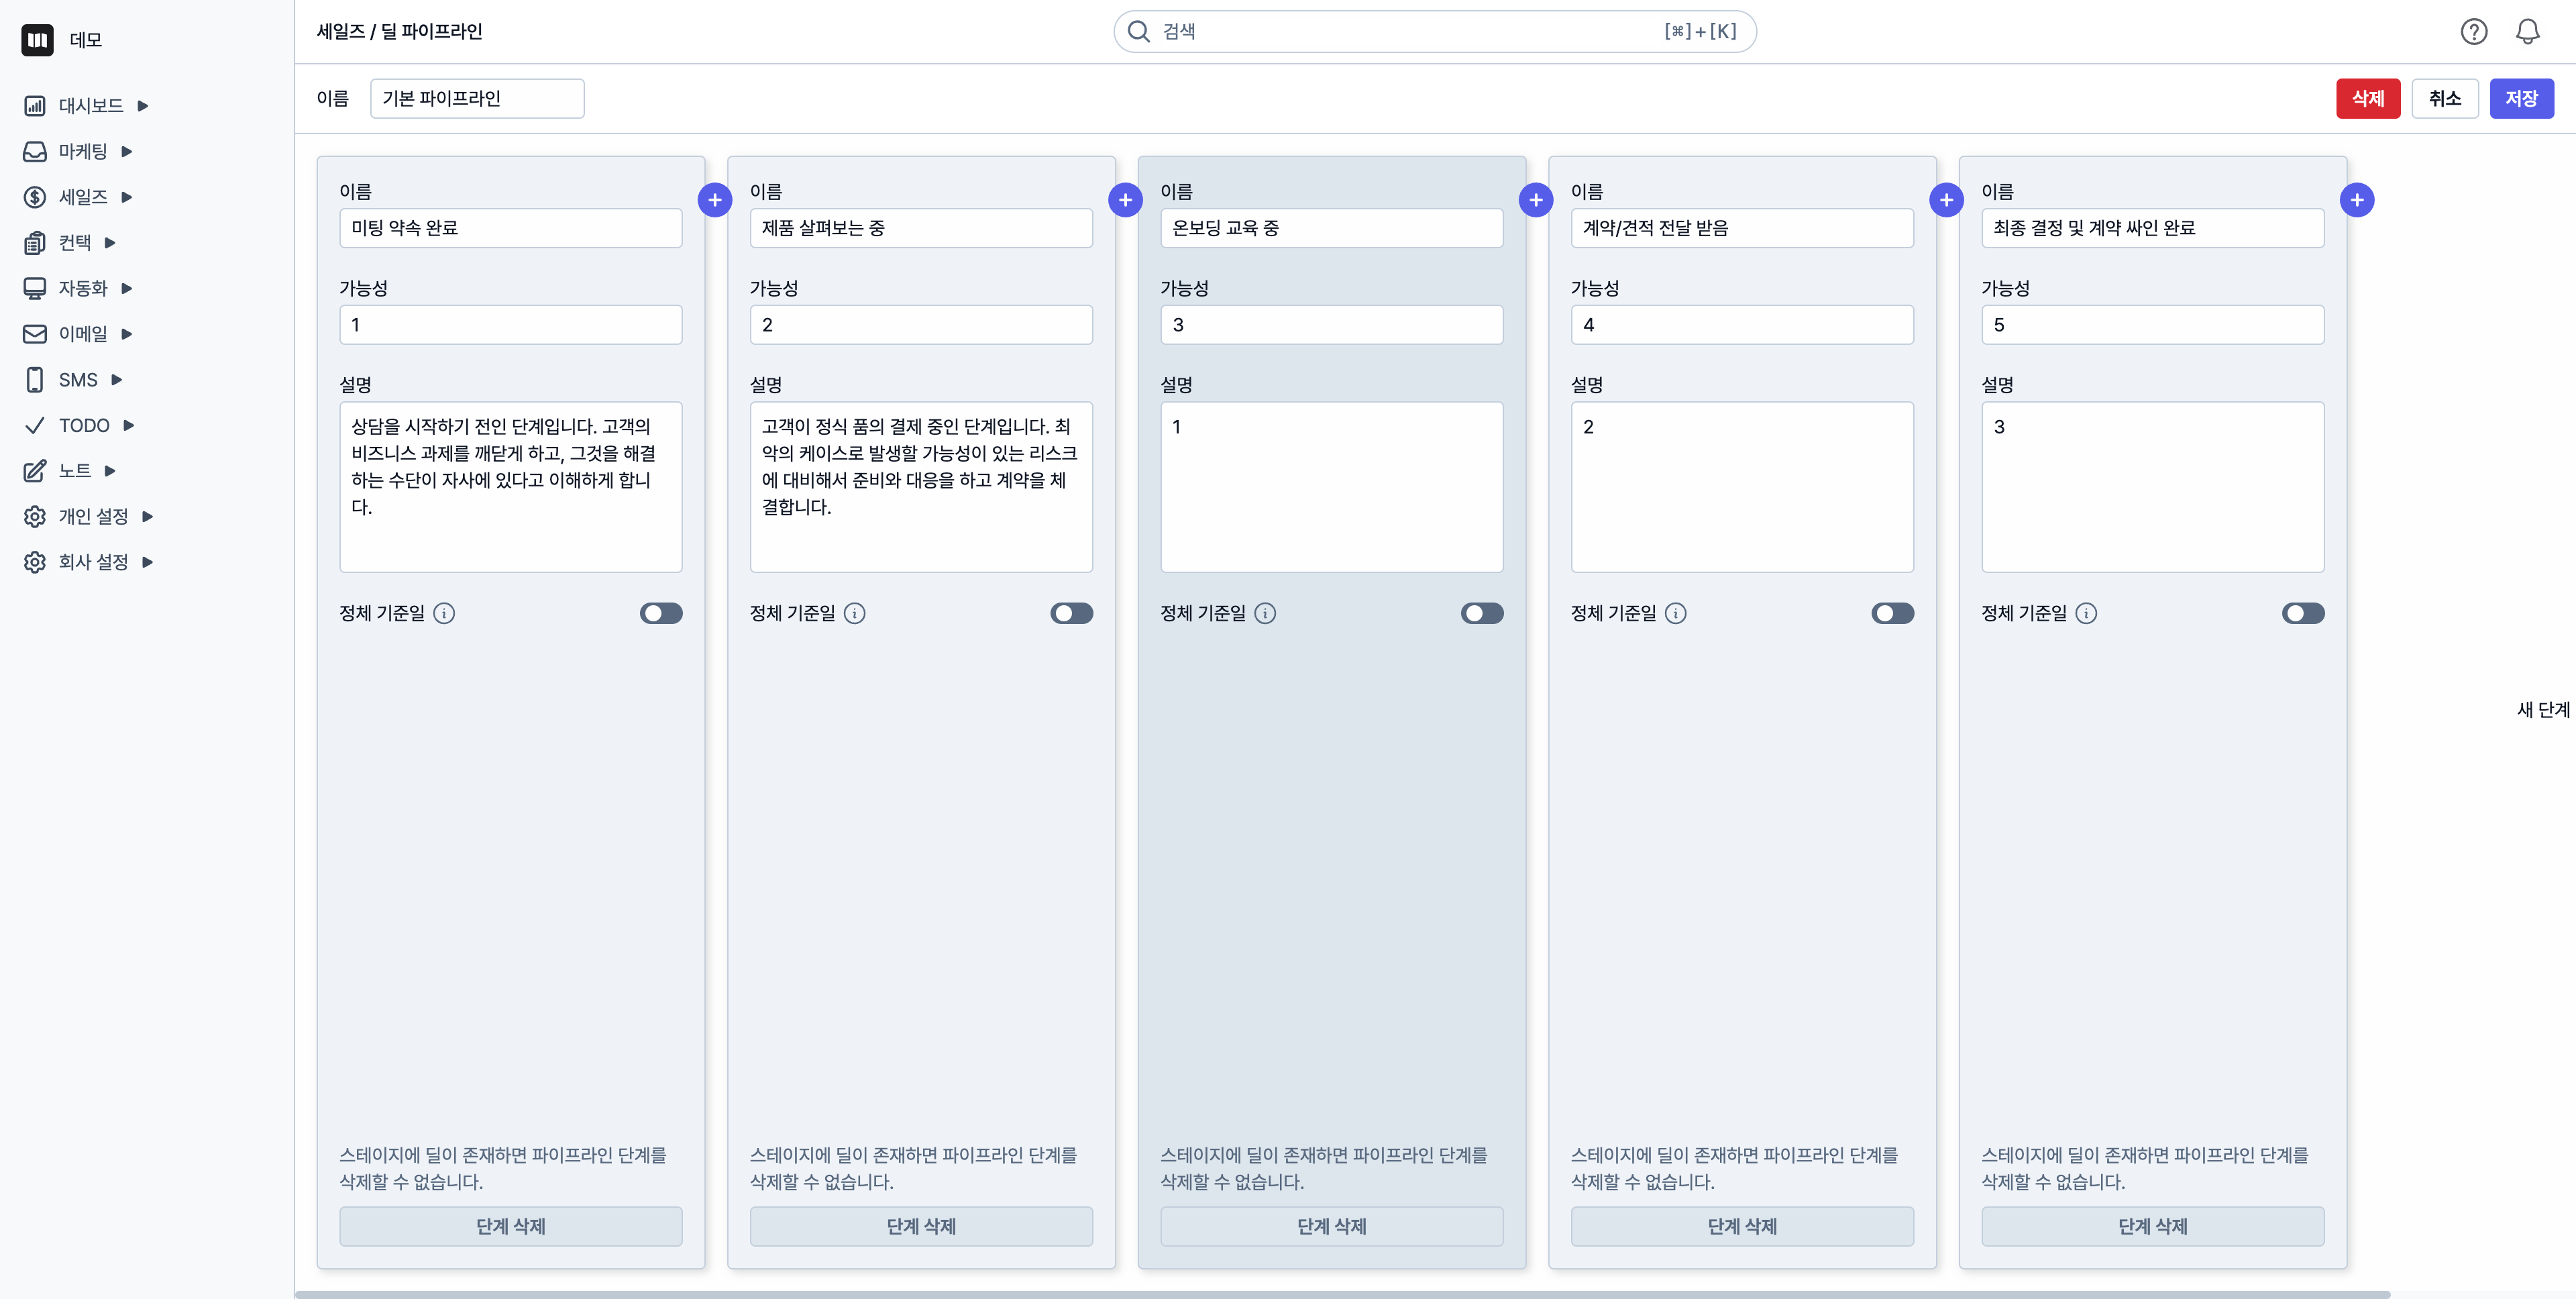Click the 대시보드 chart icon
The height and width of the screenshot is (1299, 2576).
(35, 106)
